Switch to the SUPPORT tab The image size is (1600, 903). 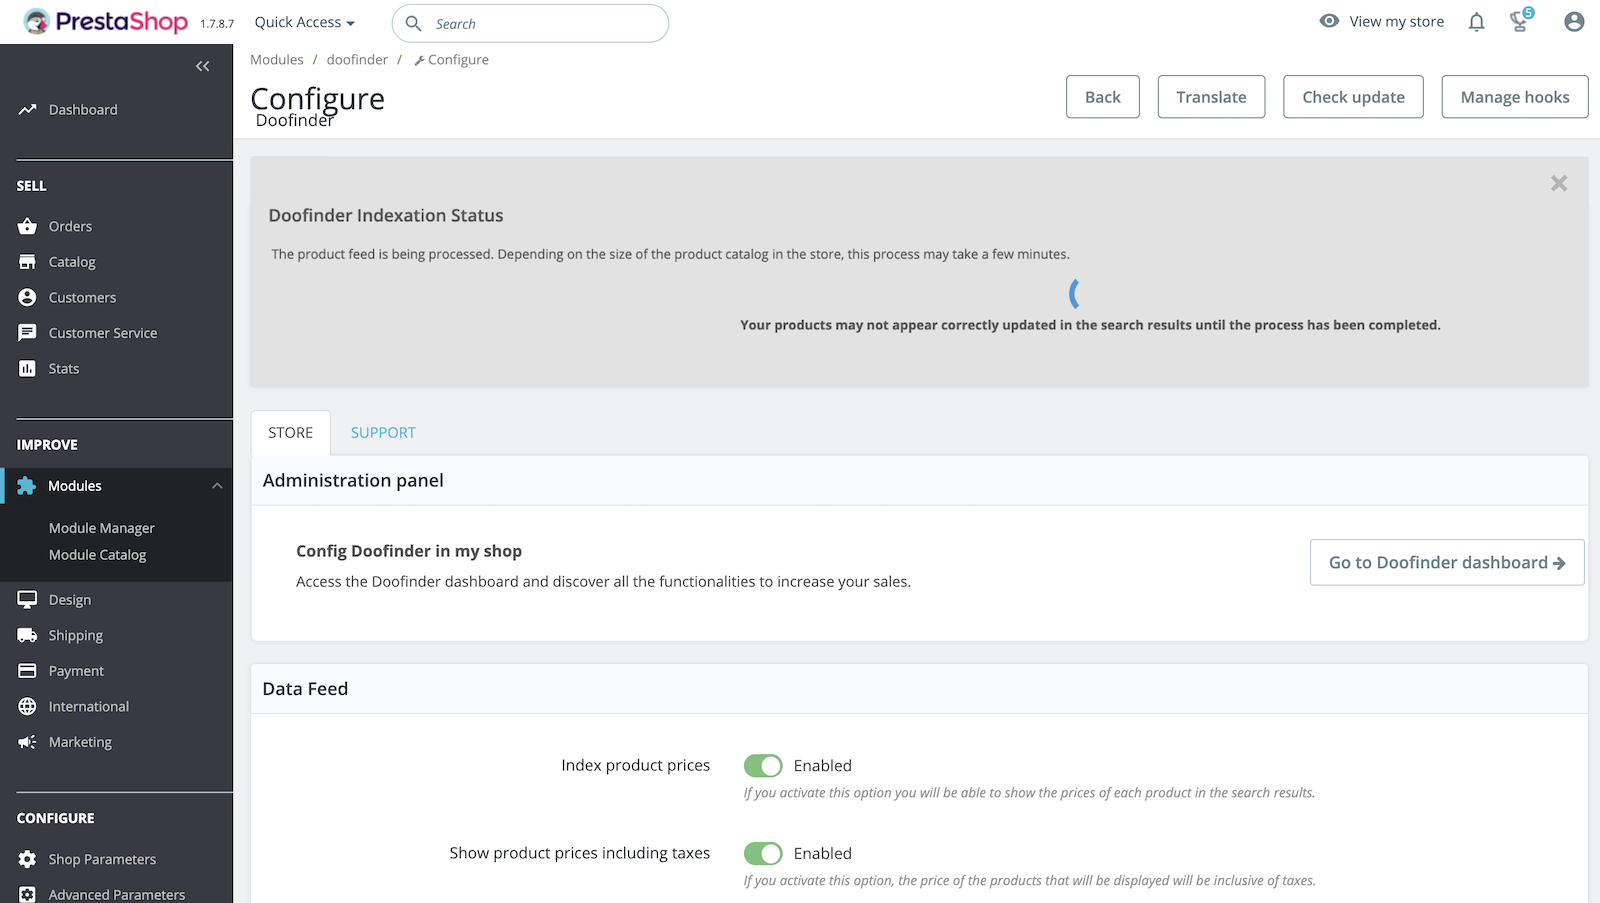(383, 433)
